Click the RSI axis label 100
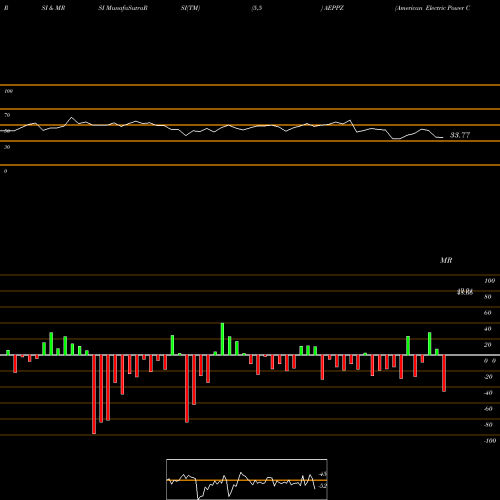The height and width of the screenshot is (500, 500). click(x=8, y=91)
